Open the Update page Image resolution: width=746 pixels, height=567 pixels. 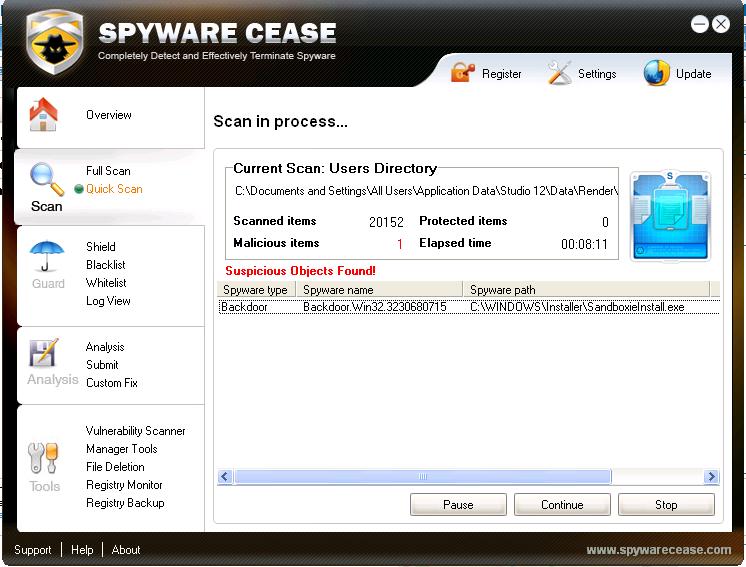click(x=693, y=74)
